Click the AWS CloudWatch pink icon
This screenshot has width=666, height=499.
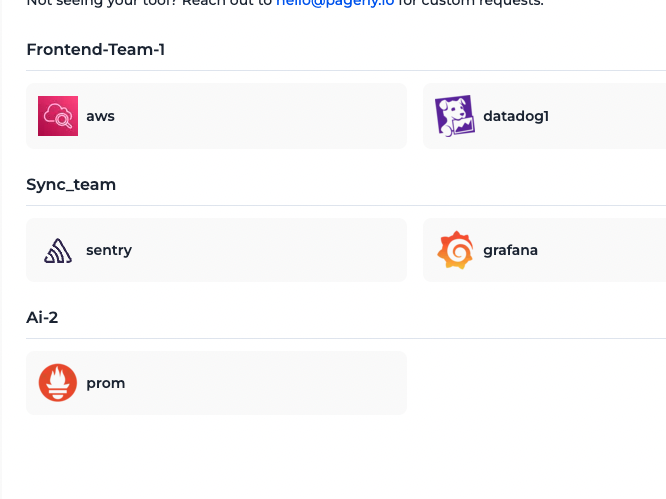[x=58, y=116]
